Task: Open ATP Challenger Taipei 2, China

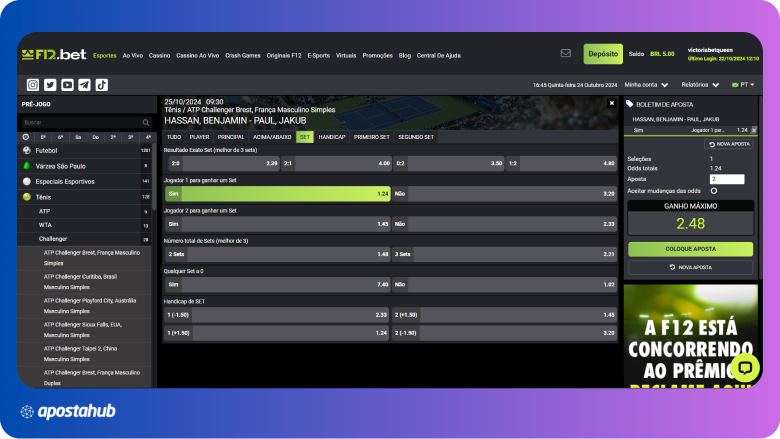Action: coord(85,353)
